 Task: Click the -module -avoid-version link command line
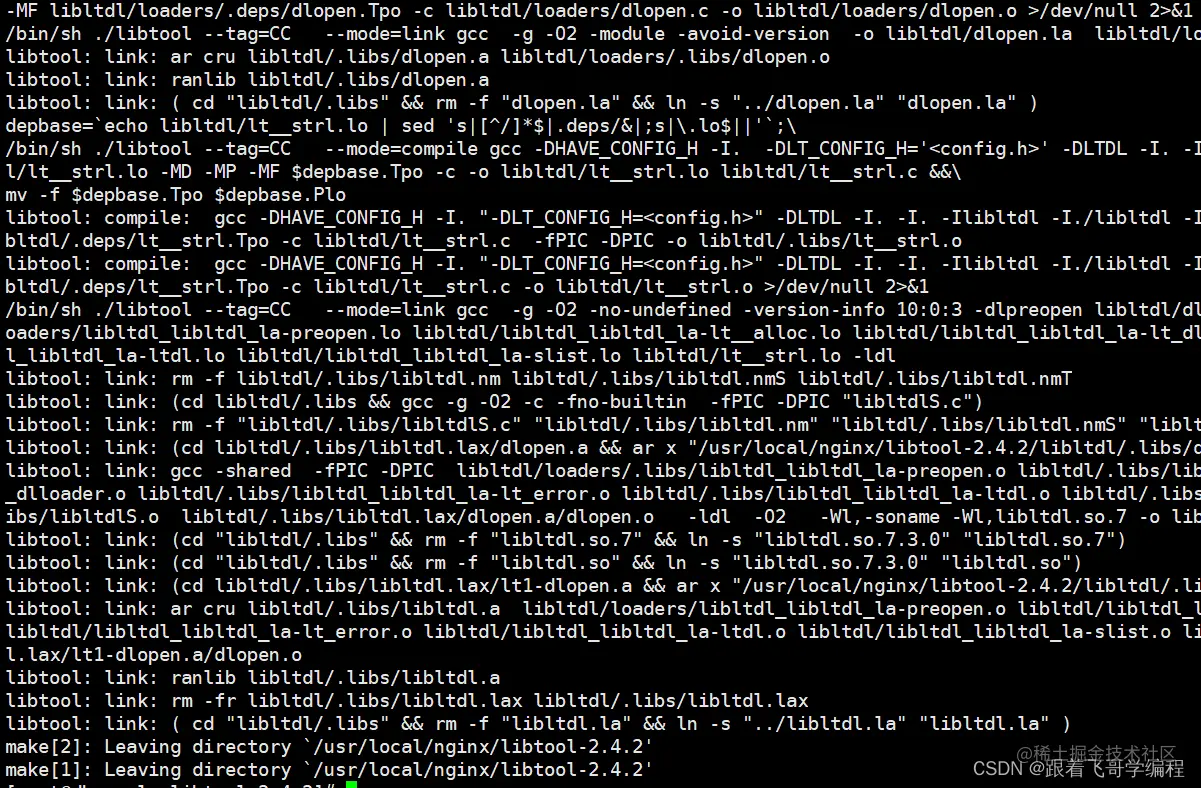point(602,34)
